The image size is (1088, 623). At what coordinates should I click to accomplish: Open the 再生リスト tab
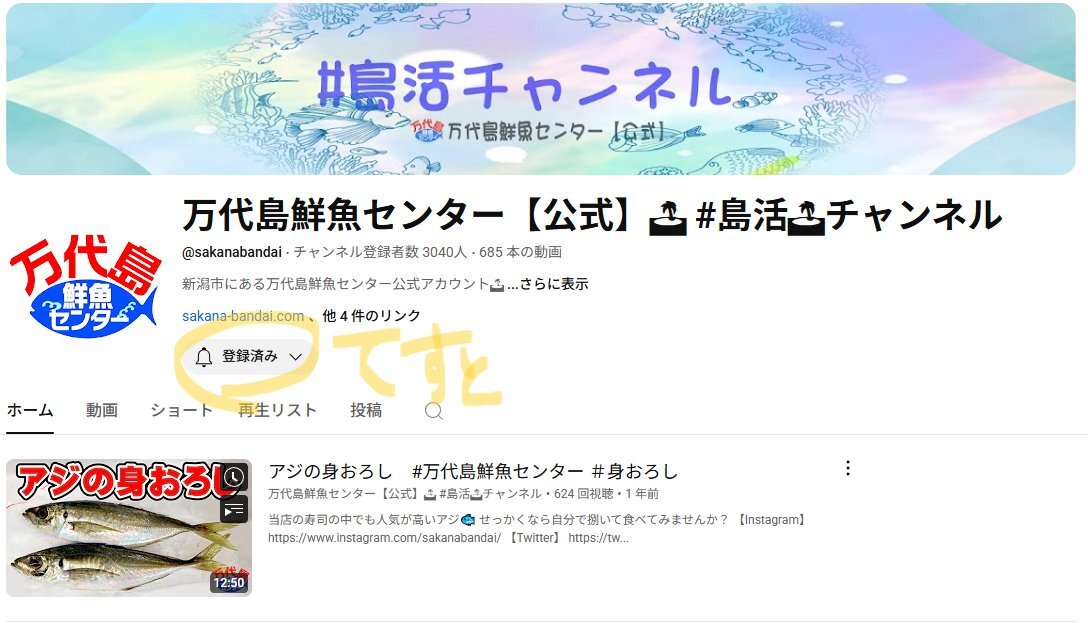point(277,410)
